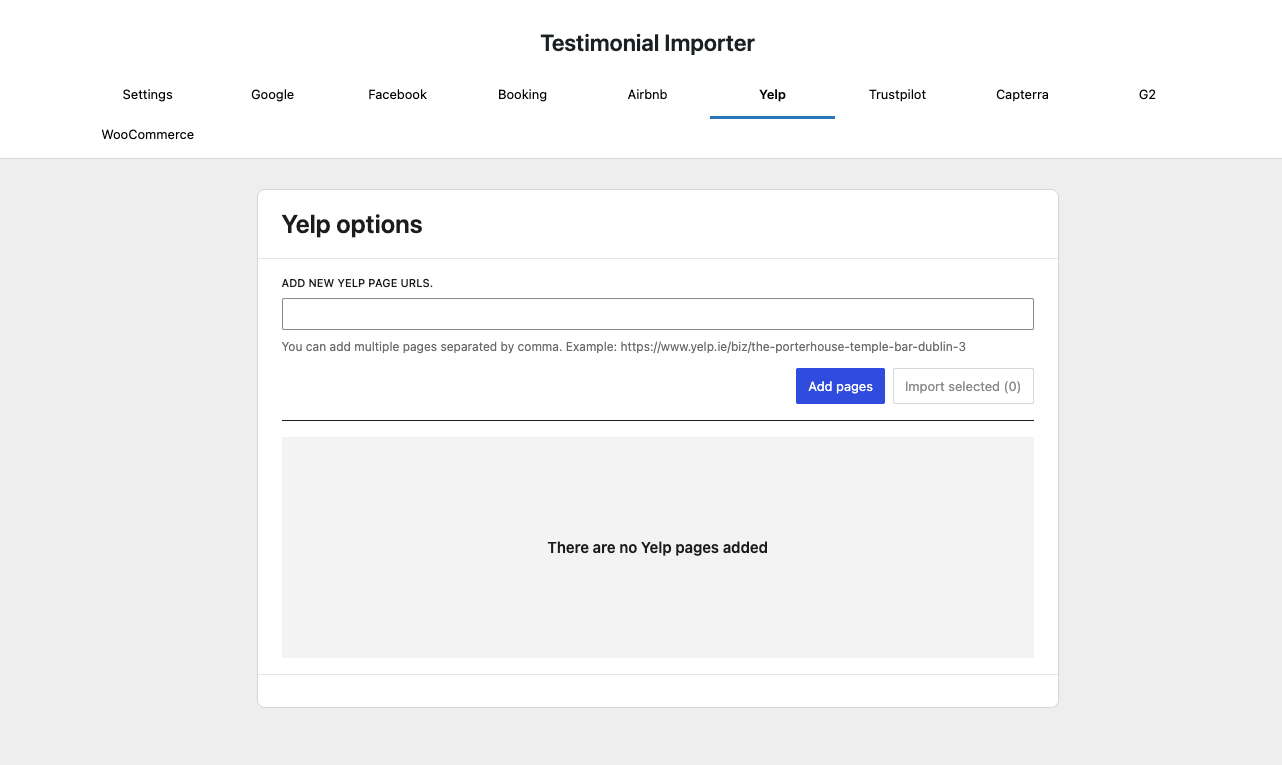Image resolution: width=1282 pixels, height=765 pixels.
Task: Open the Capterra tab
Action: (x=1022, y=95)
